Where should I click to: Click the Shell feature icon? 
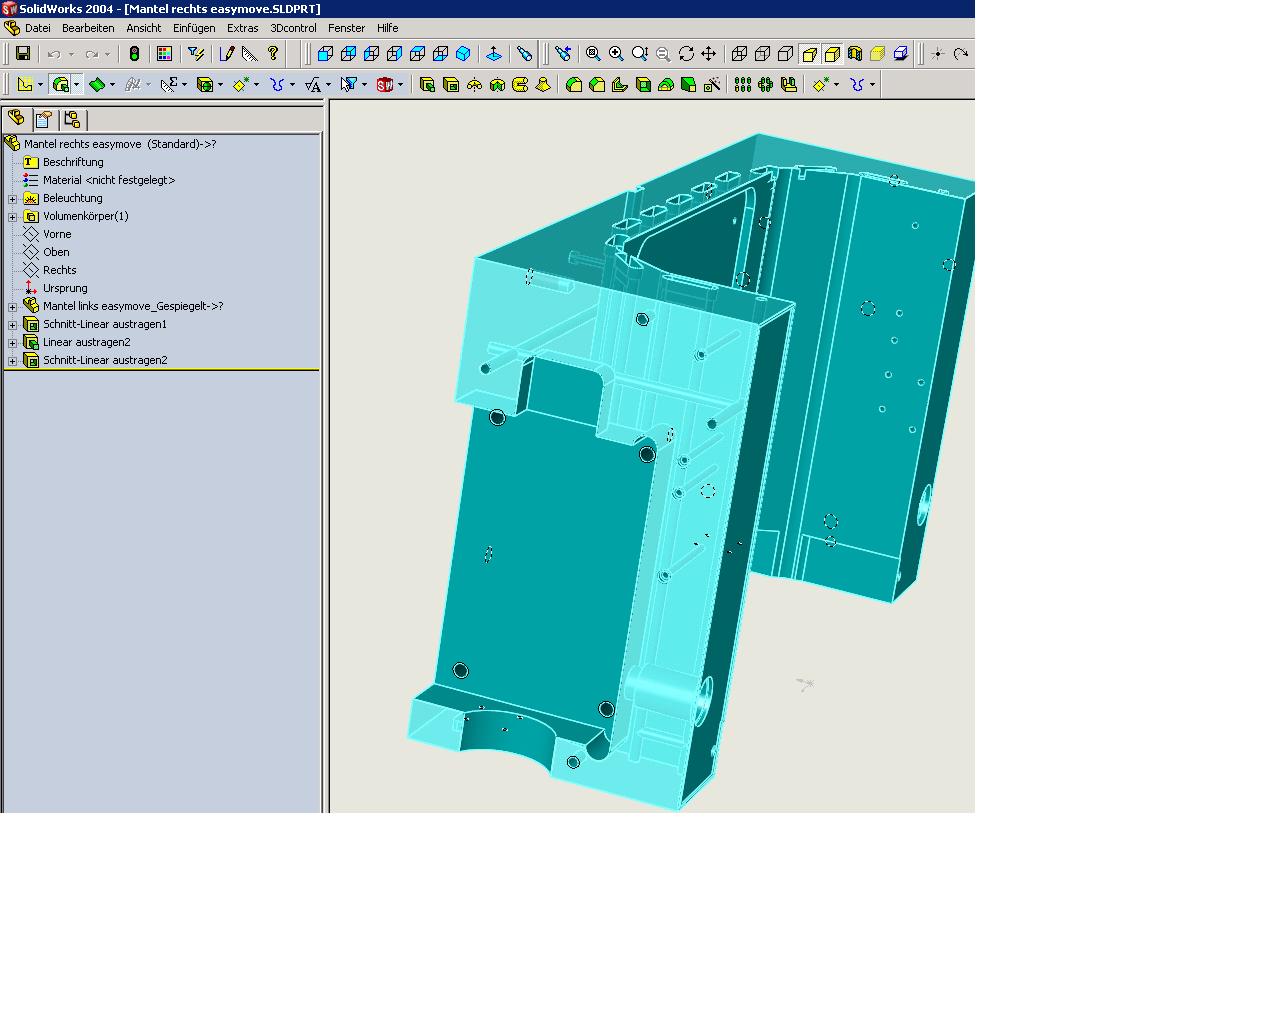click(x=643, y=85)
